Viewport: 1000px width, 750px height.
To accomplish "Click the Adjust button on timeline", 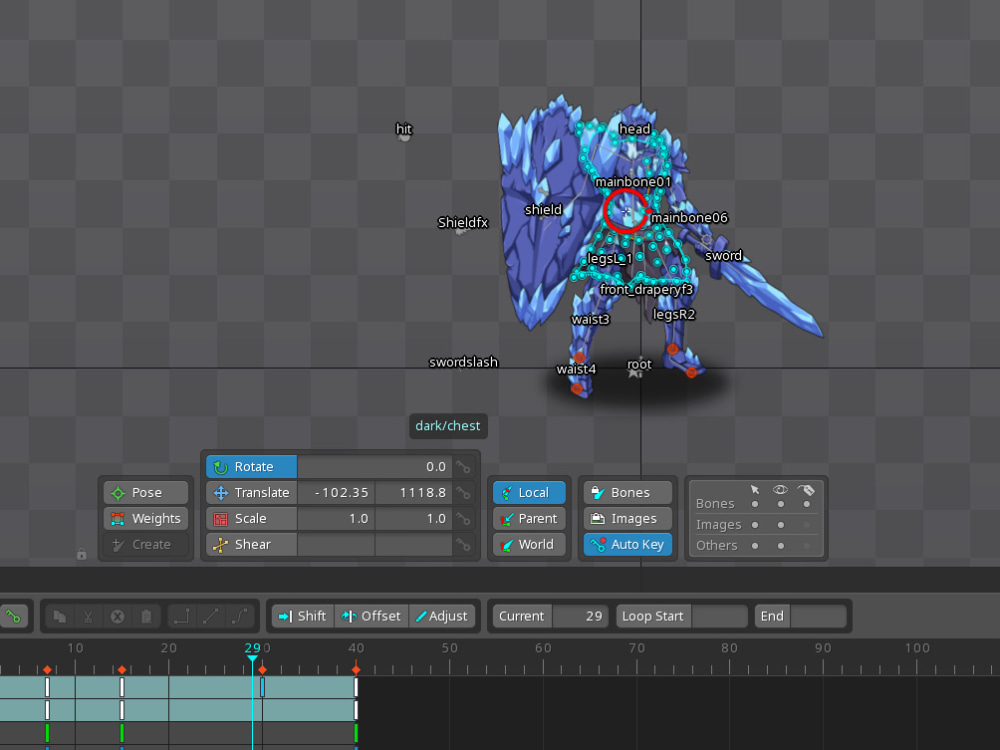I will 442,616.
